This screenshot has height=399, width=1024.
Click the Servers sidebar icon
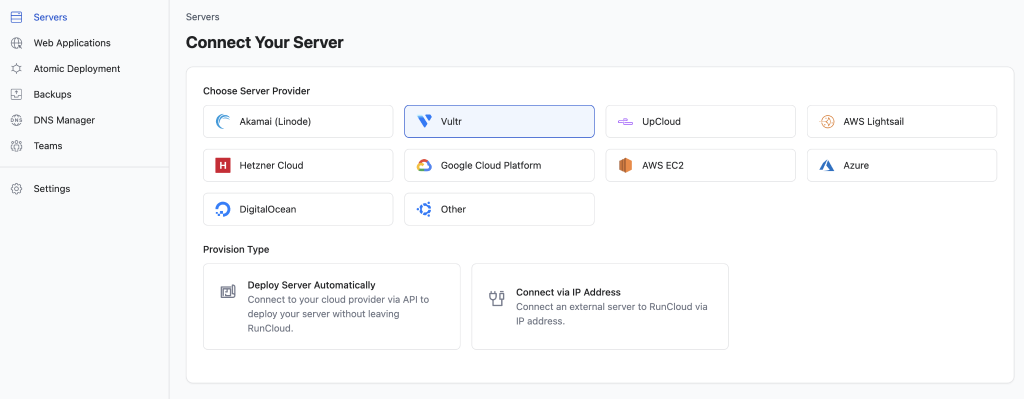pos(16,17)
